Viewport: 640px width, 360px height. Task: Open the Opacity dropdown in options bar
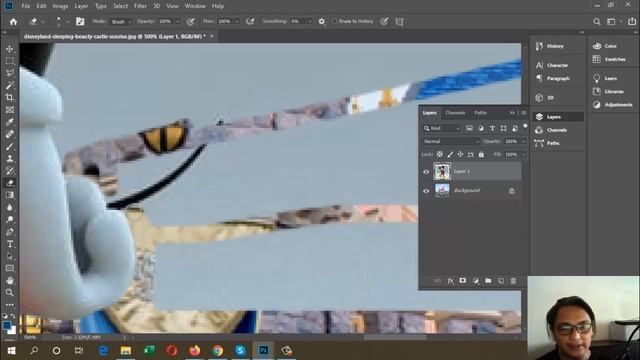pos(178,22)
